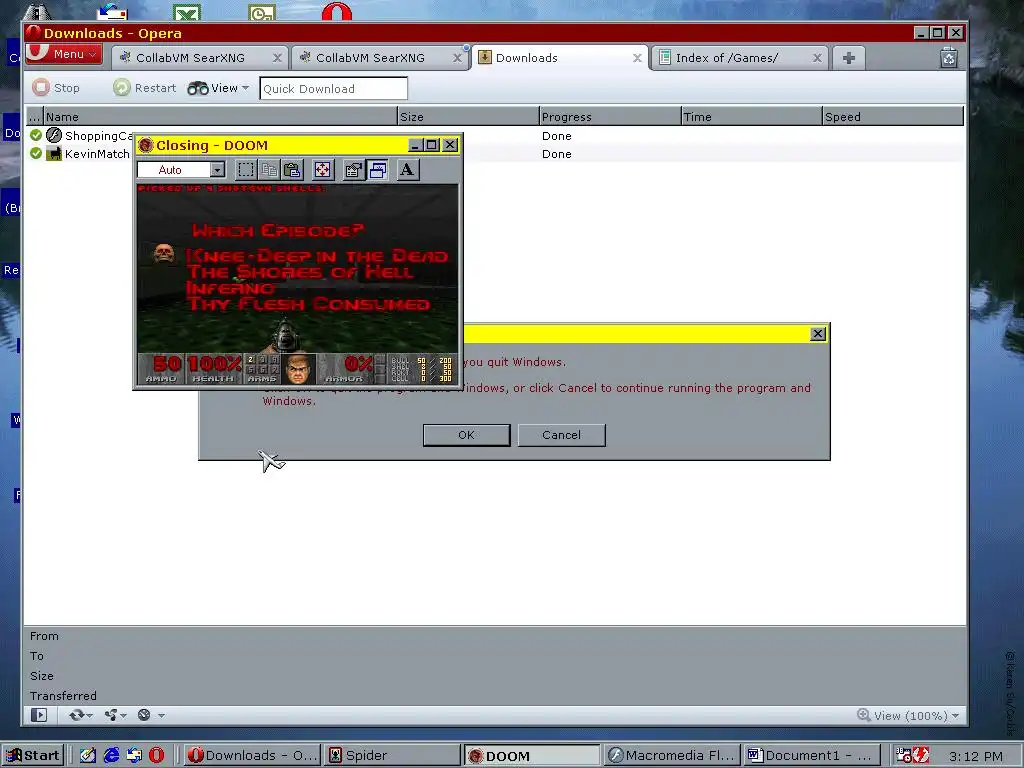Screen dimensions: 1024x768
Task: Click the Mark selection icon in DOOM toolbar
Action: point(246,170)
